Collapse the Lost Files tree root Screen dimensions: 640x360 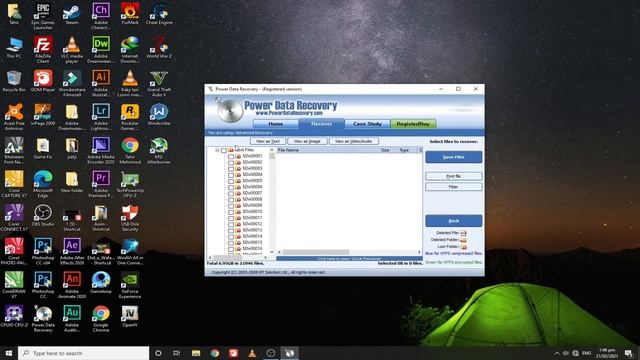click(x=217, y=150)
